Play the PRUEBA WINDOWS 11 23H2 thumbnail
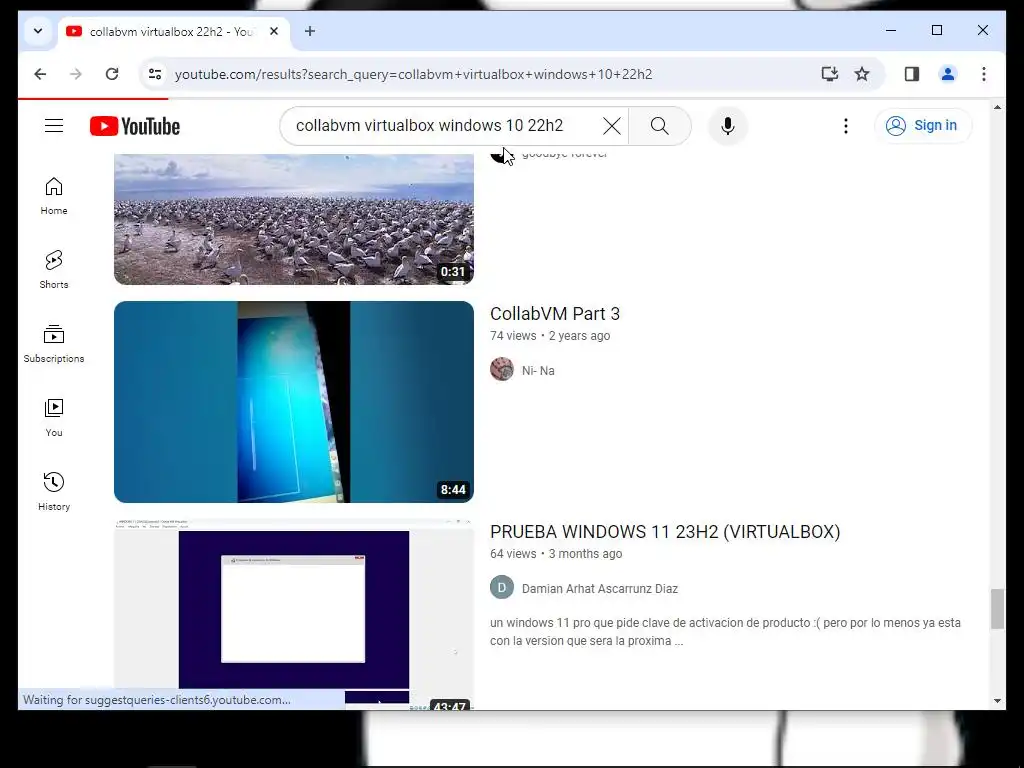Screen dimensions: 1024x768 point(294,614)
